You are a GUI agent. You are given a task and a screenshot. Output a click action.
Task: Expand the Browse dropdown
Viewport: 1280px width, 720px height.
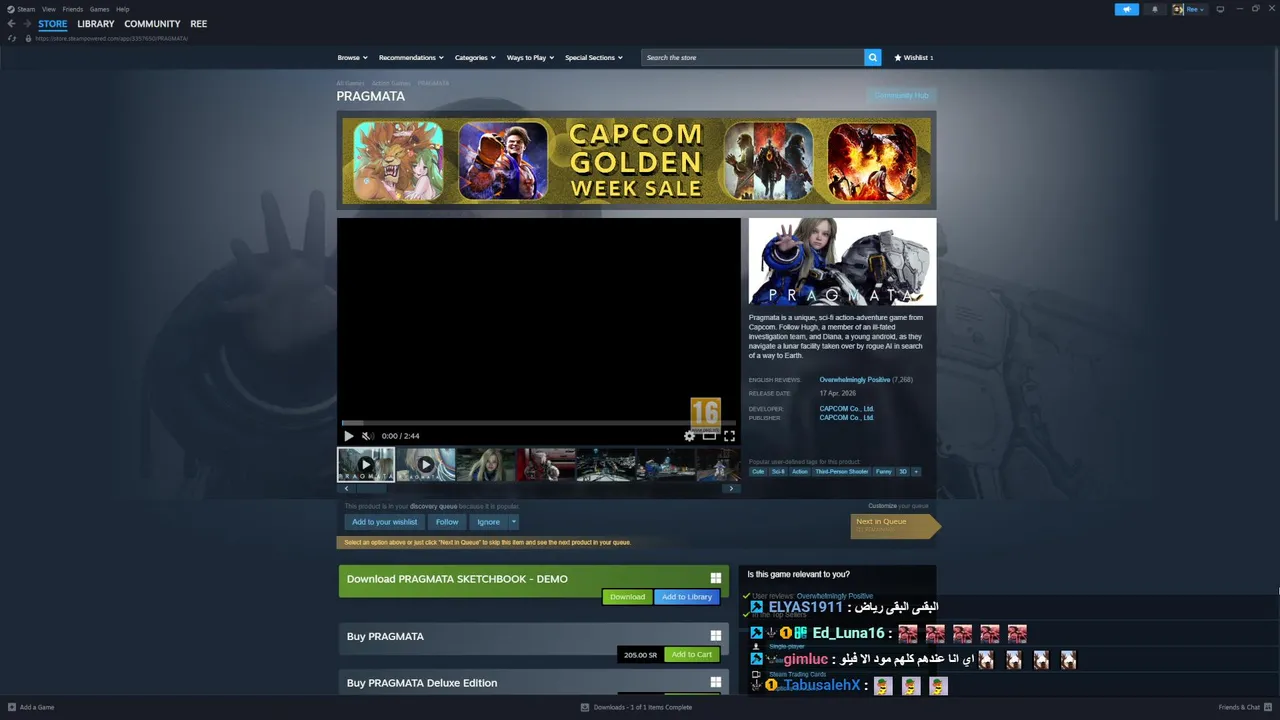(352, 58)
